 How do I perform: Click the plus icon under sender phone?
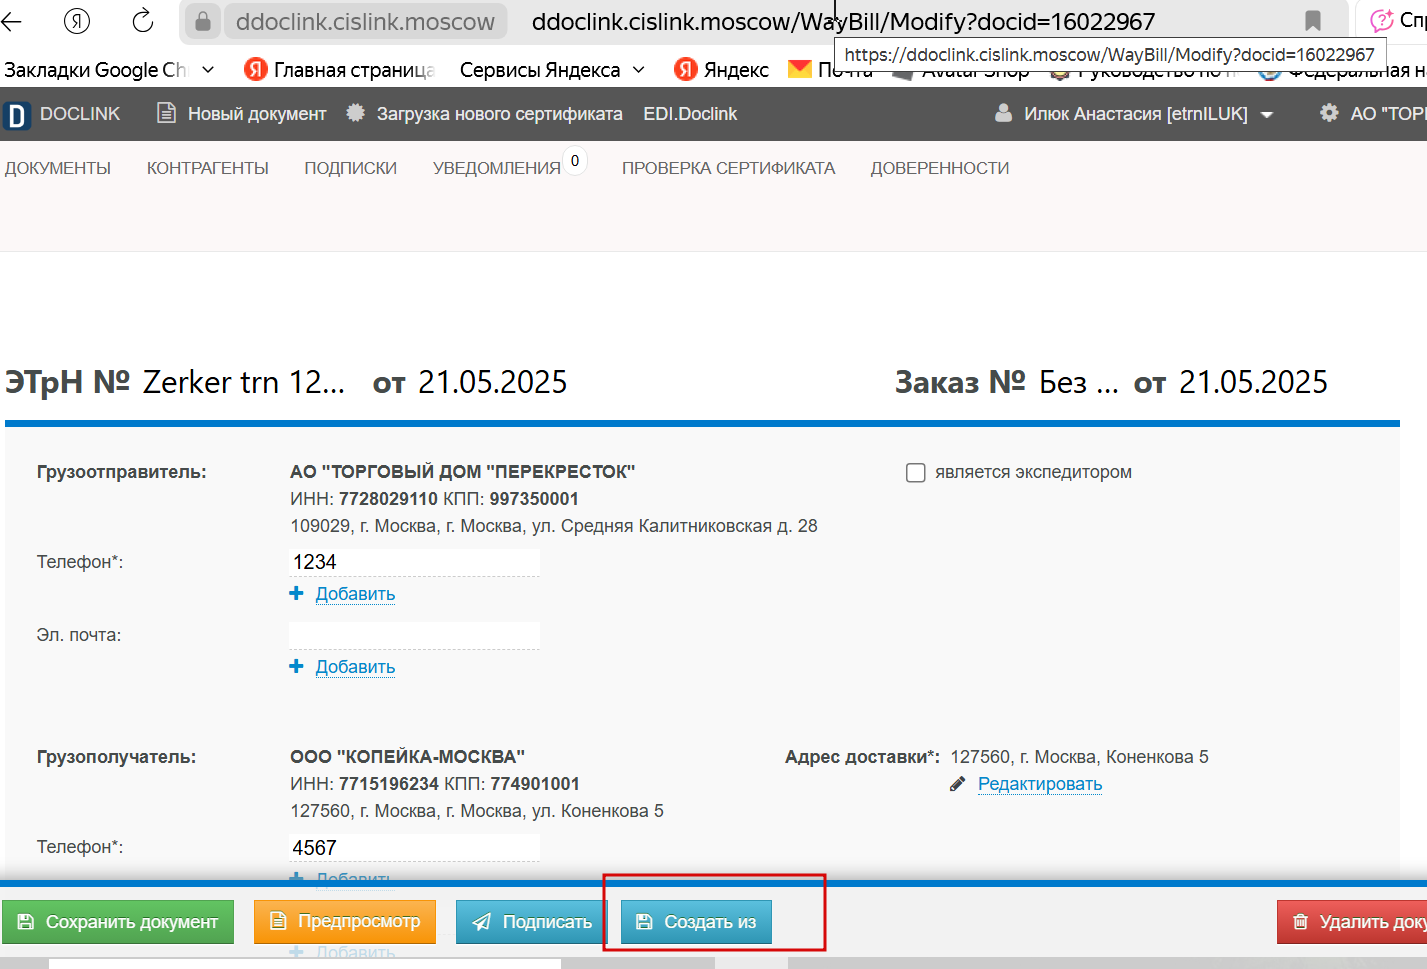[296, 593]
